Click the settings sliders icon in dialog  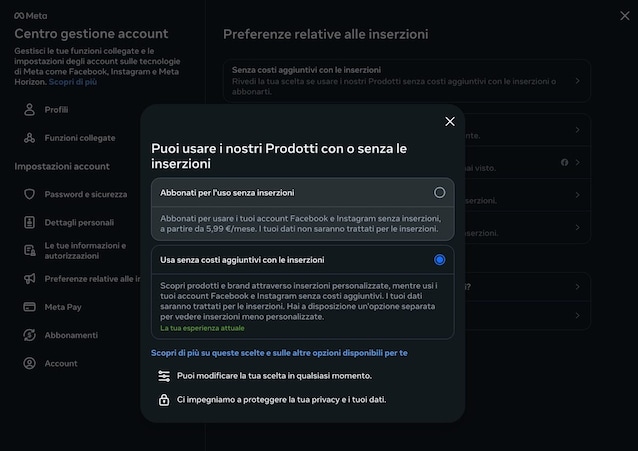pyautogui.click(x=164, y=376)
